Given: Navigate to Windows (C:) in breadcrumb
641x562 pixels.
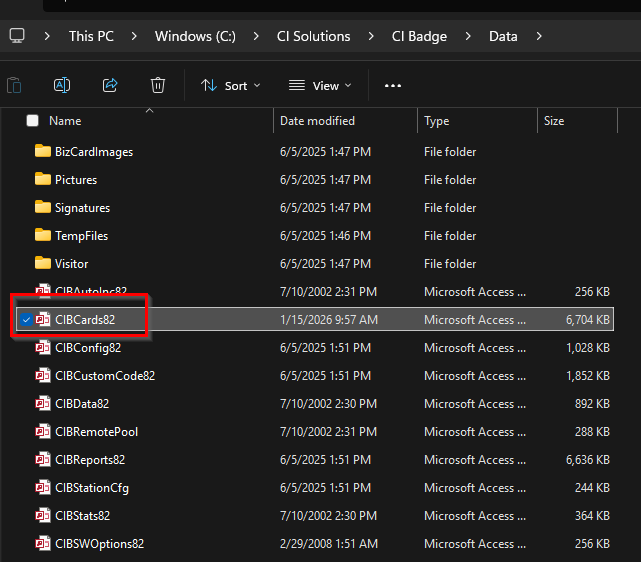Looking at the screenshot, I should pyautogui.click(x=195, y=36).
